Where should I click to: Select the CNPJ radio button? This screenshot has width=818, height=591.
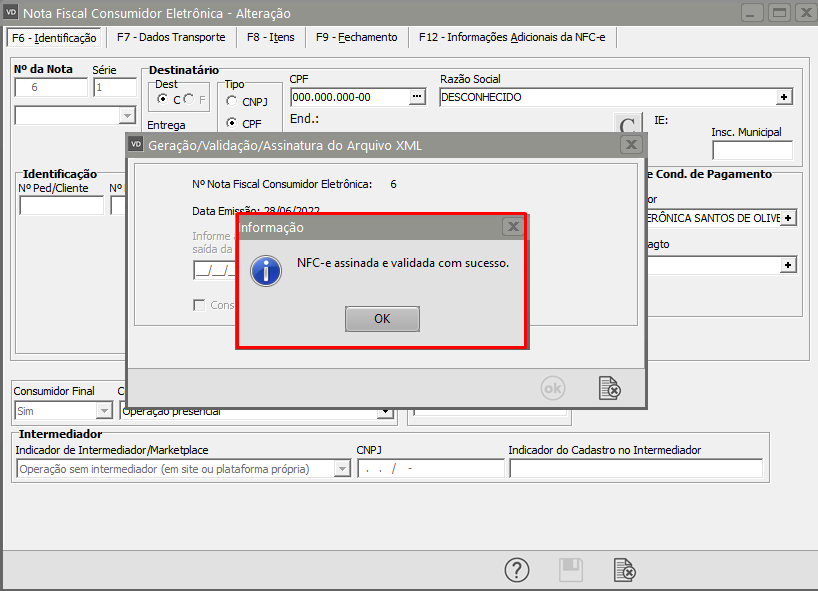(232, 101)
